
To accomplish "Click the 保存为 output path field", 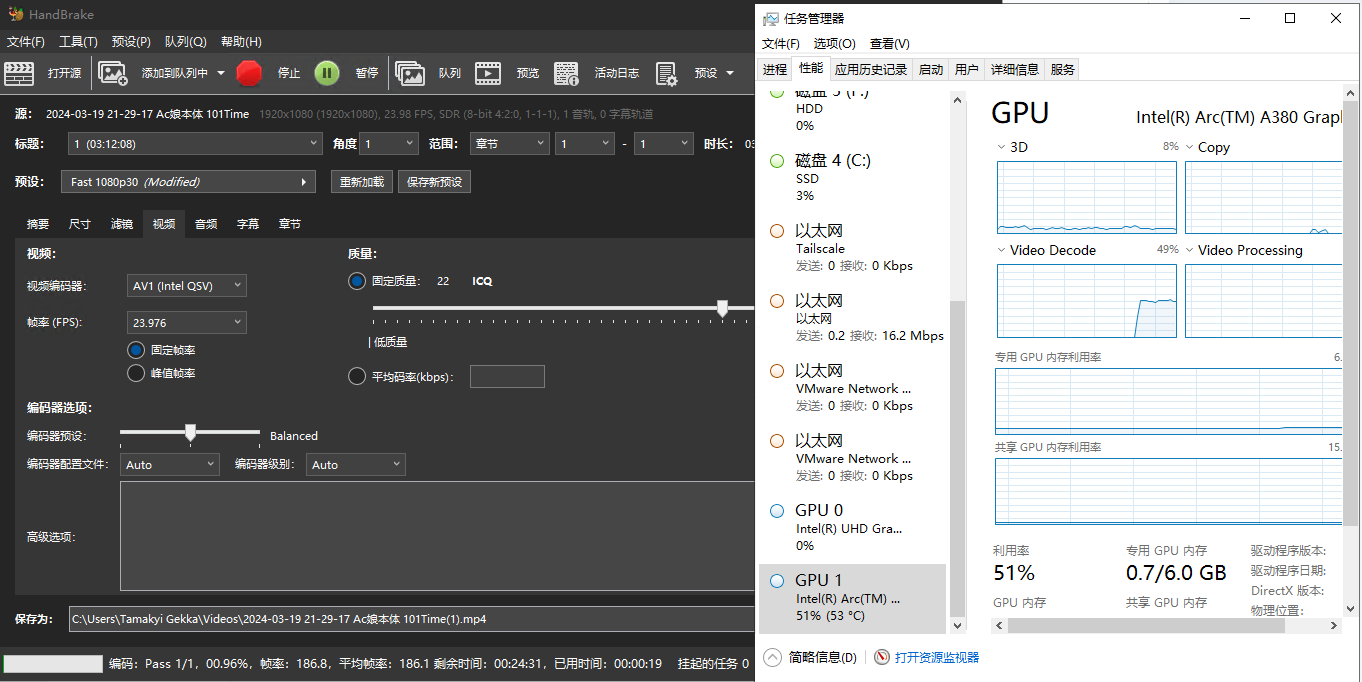I will pos(411,619).
